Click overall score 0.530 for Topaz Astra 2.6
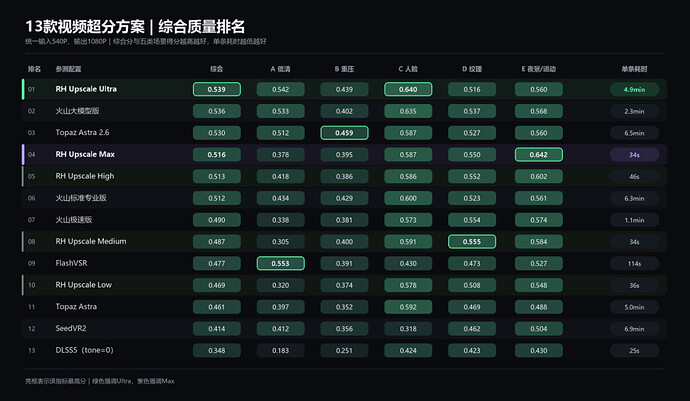 pyautogui.click(x=217, y=133)
